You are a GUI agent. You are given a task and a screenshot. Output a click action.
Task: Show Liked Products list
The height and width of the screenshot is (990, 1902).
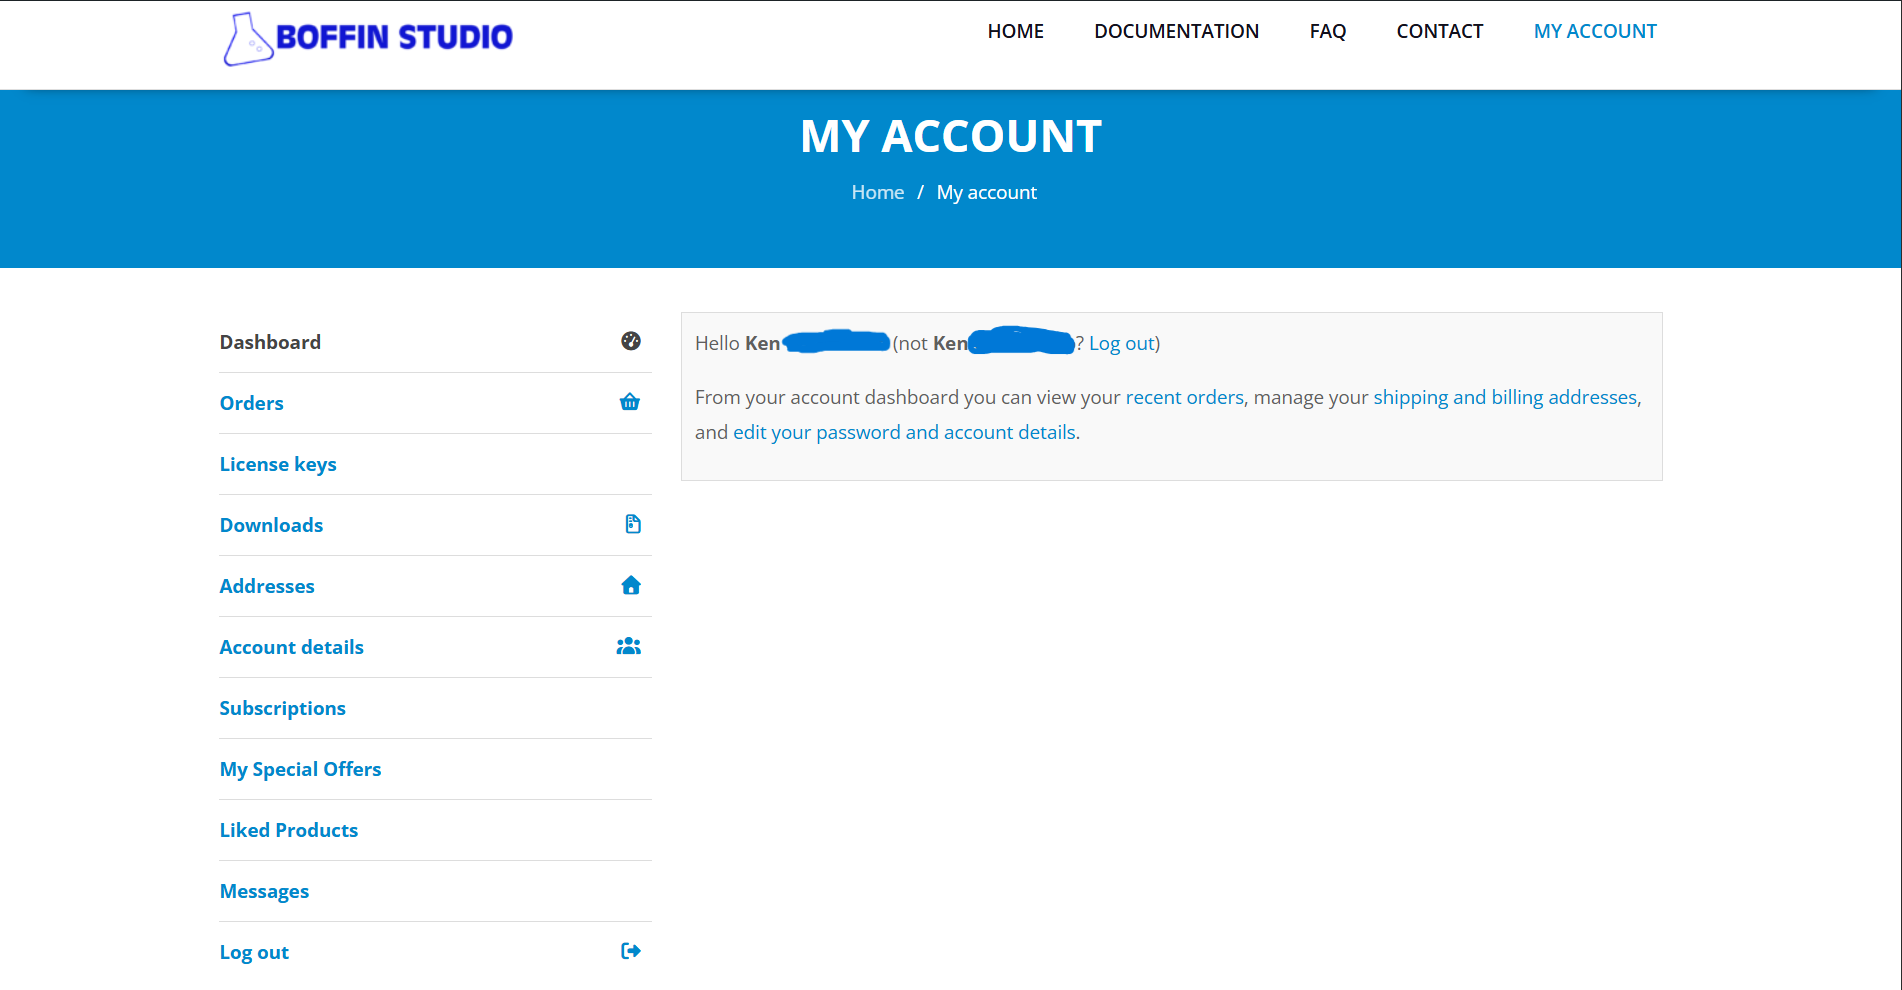click(288, 830)
